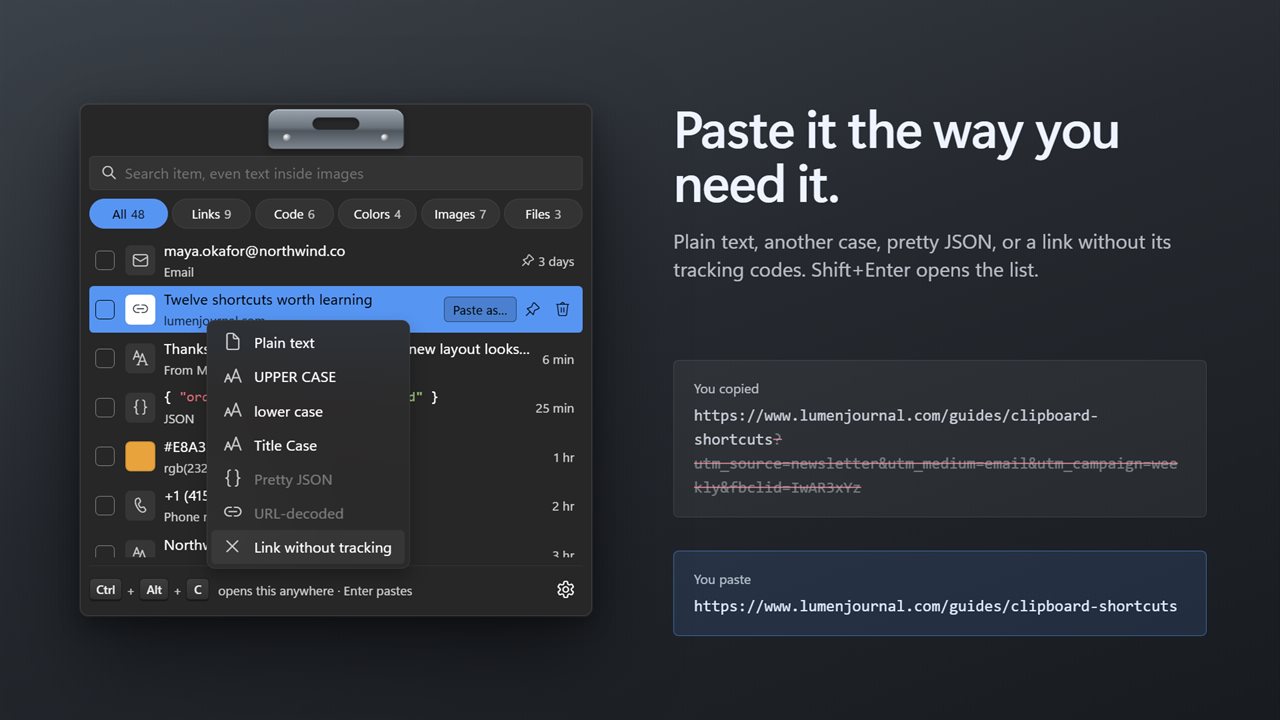1280x720 pixels.
Task: Open the Paste as... menu button
Action: click(480, 310)
